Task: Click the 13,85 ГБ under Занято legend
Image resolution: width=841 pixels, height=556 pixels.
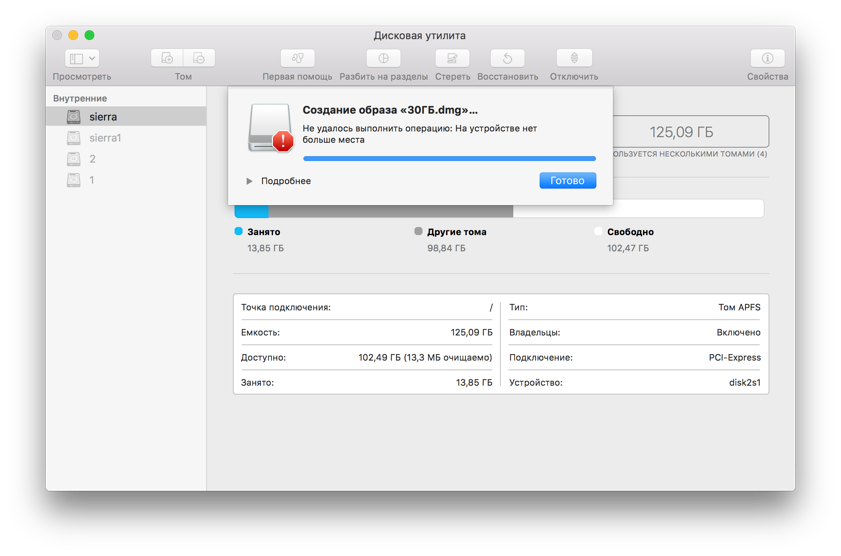Action: pyautogui.click(x=265, y=248)
